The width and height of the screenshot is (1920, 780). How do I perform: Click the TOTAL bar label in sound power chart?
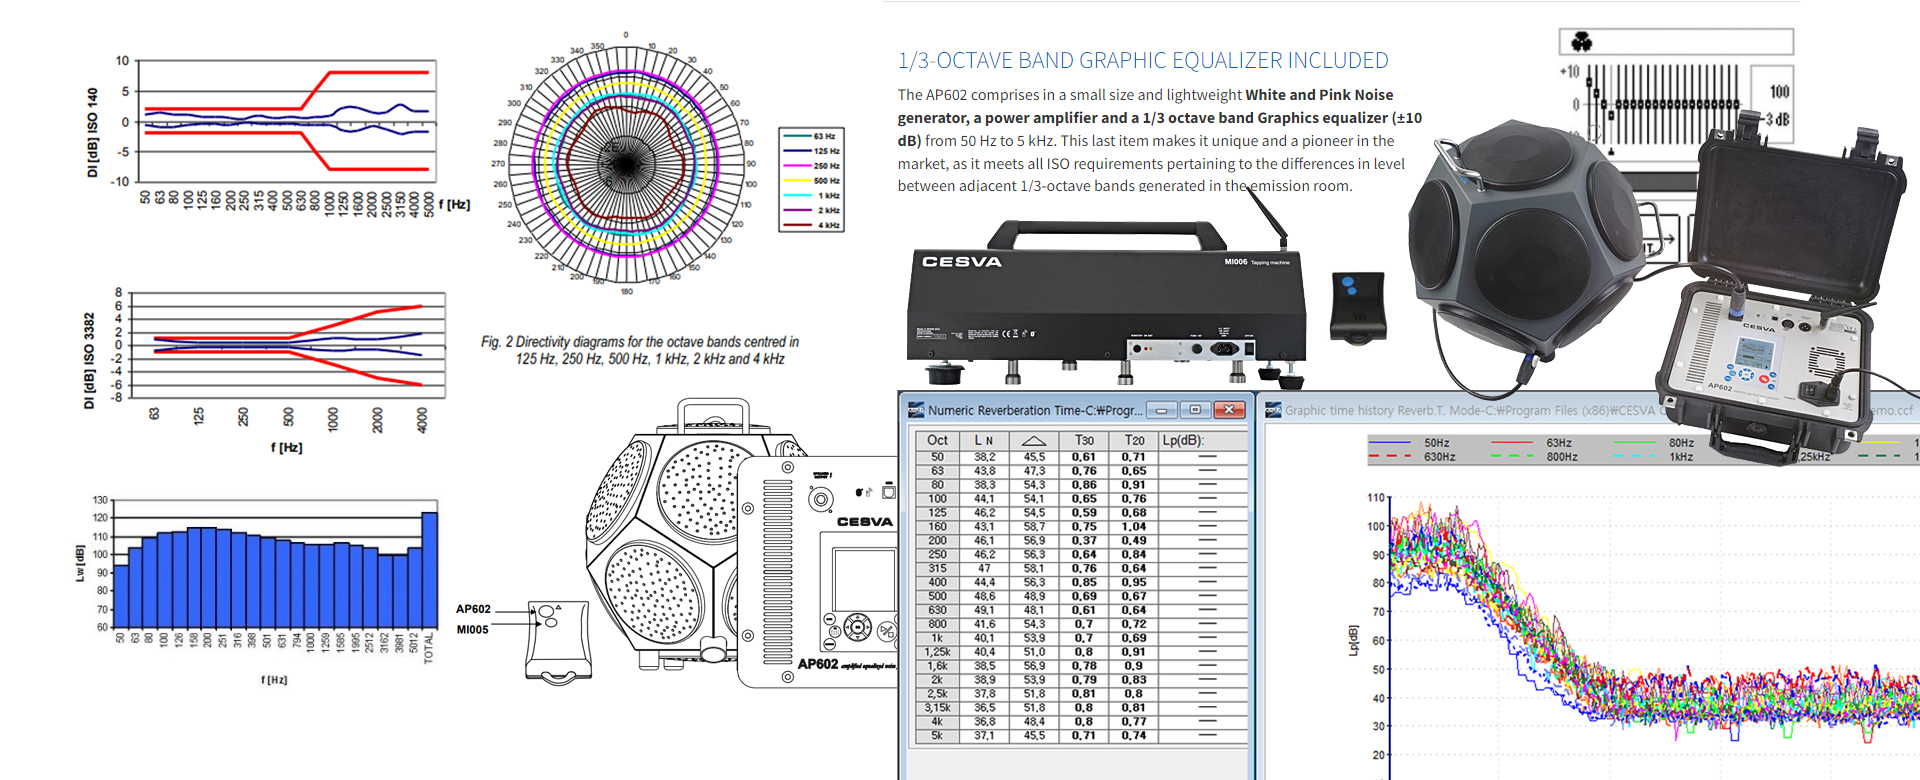click(x=429, y=648)
